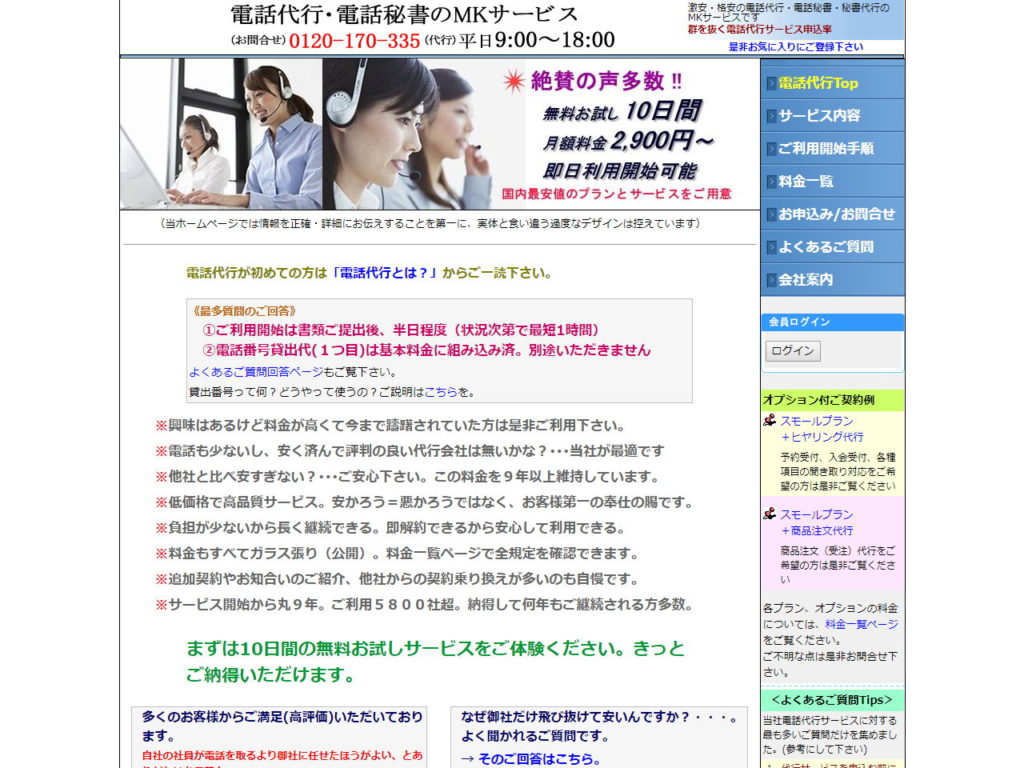
Task: Click the person icon beside ヒヤリング代行 plan
Action: click(769, 421)
